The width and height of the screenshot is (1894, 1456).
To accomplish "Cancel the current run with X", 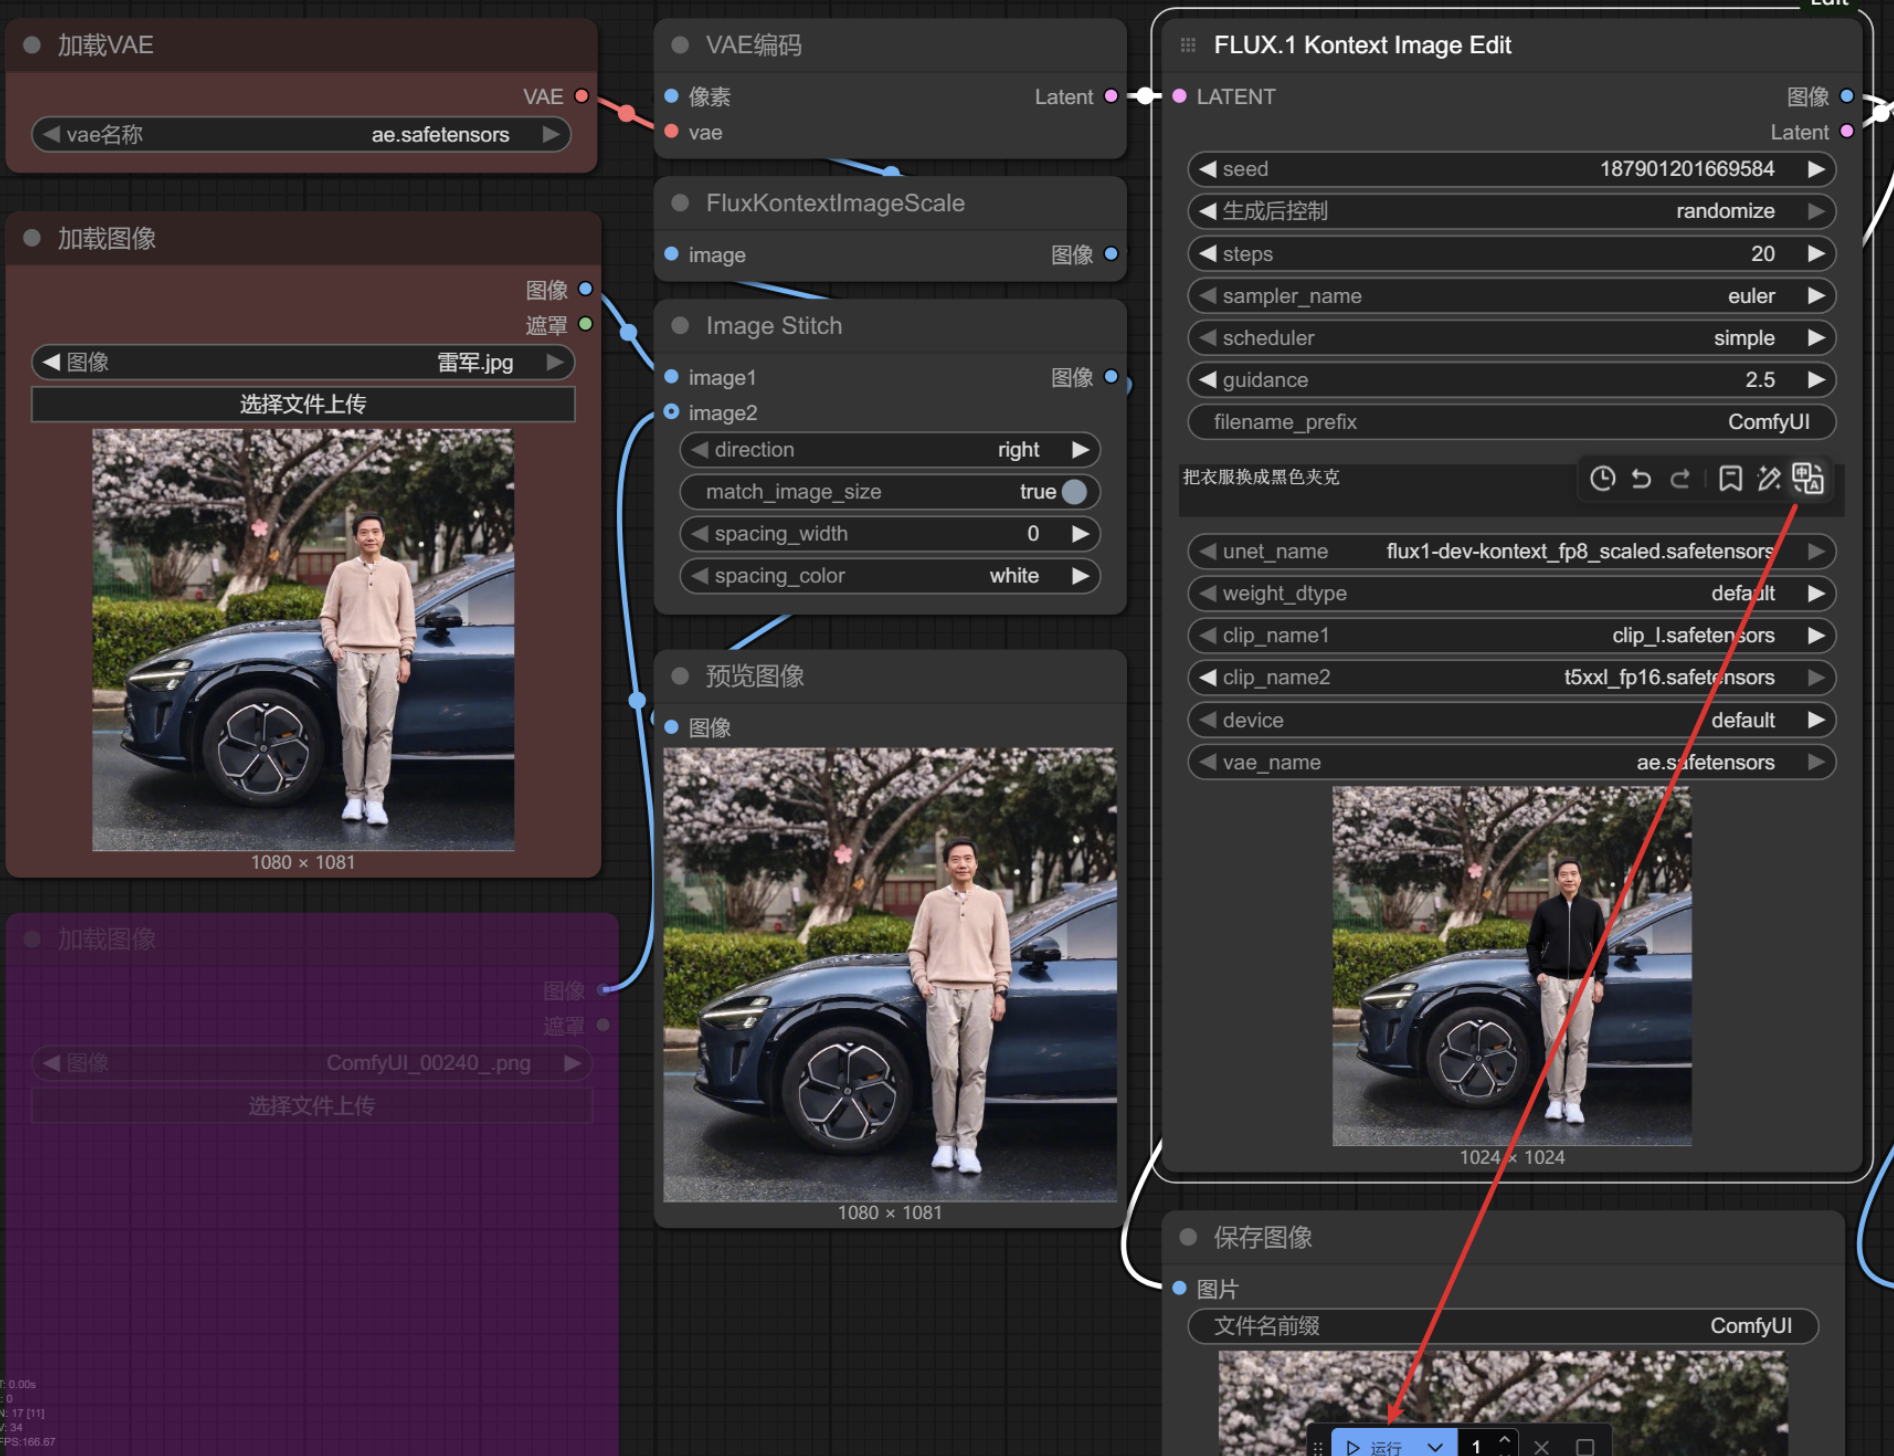I will (x=1542, y=1447).
